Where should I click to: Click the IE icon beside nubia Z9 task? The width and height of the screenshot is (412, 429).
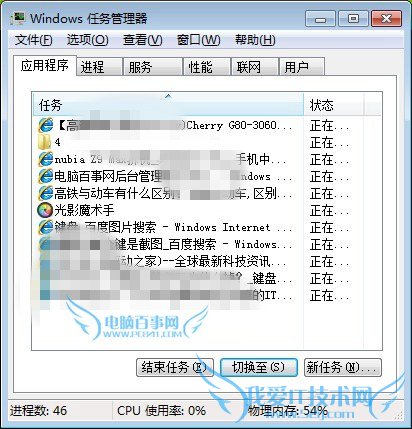(46, 159)
